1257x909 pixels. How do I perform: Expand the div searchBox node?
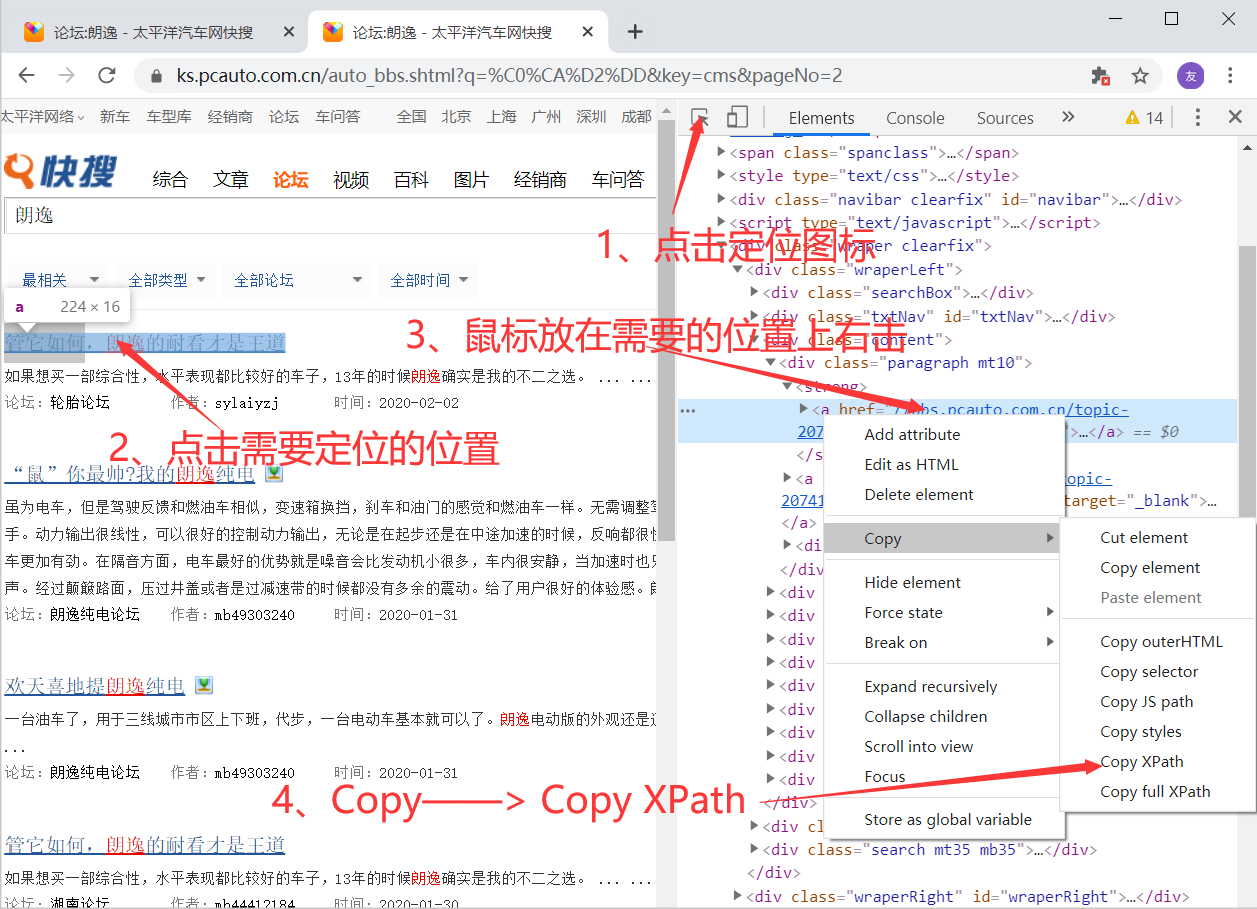point(755,292)
